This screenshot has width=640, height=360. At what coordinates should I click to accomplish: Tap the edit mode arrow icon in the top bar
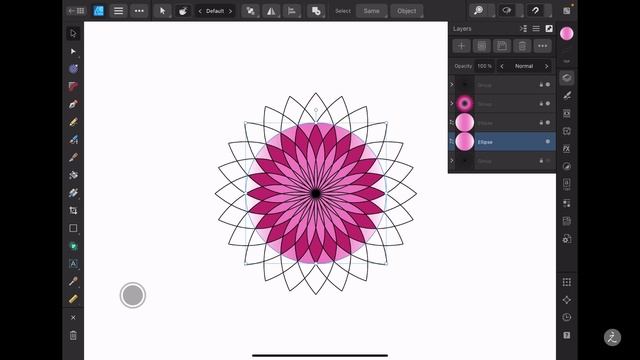[x=162, y=11]
